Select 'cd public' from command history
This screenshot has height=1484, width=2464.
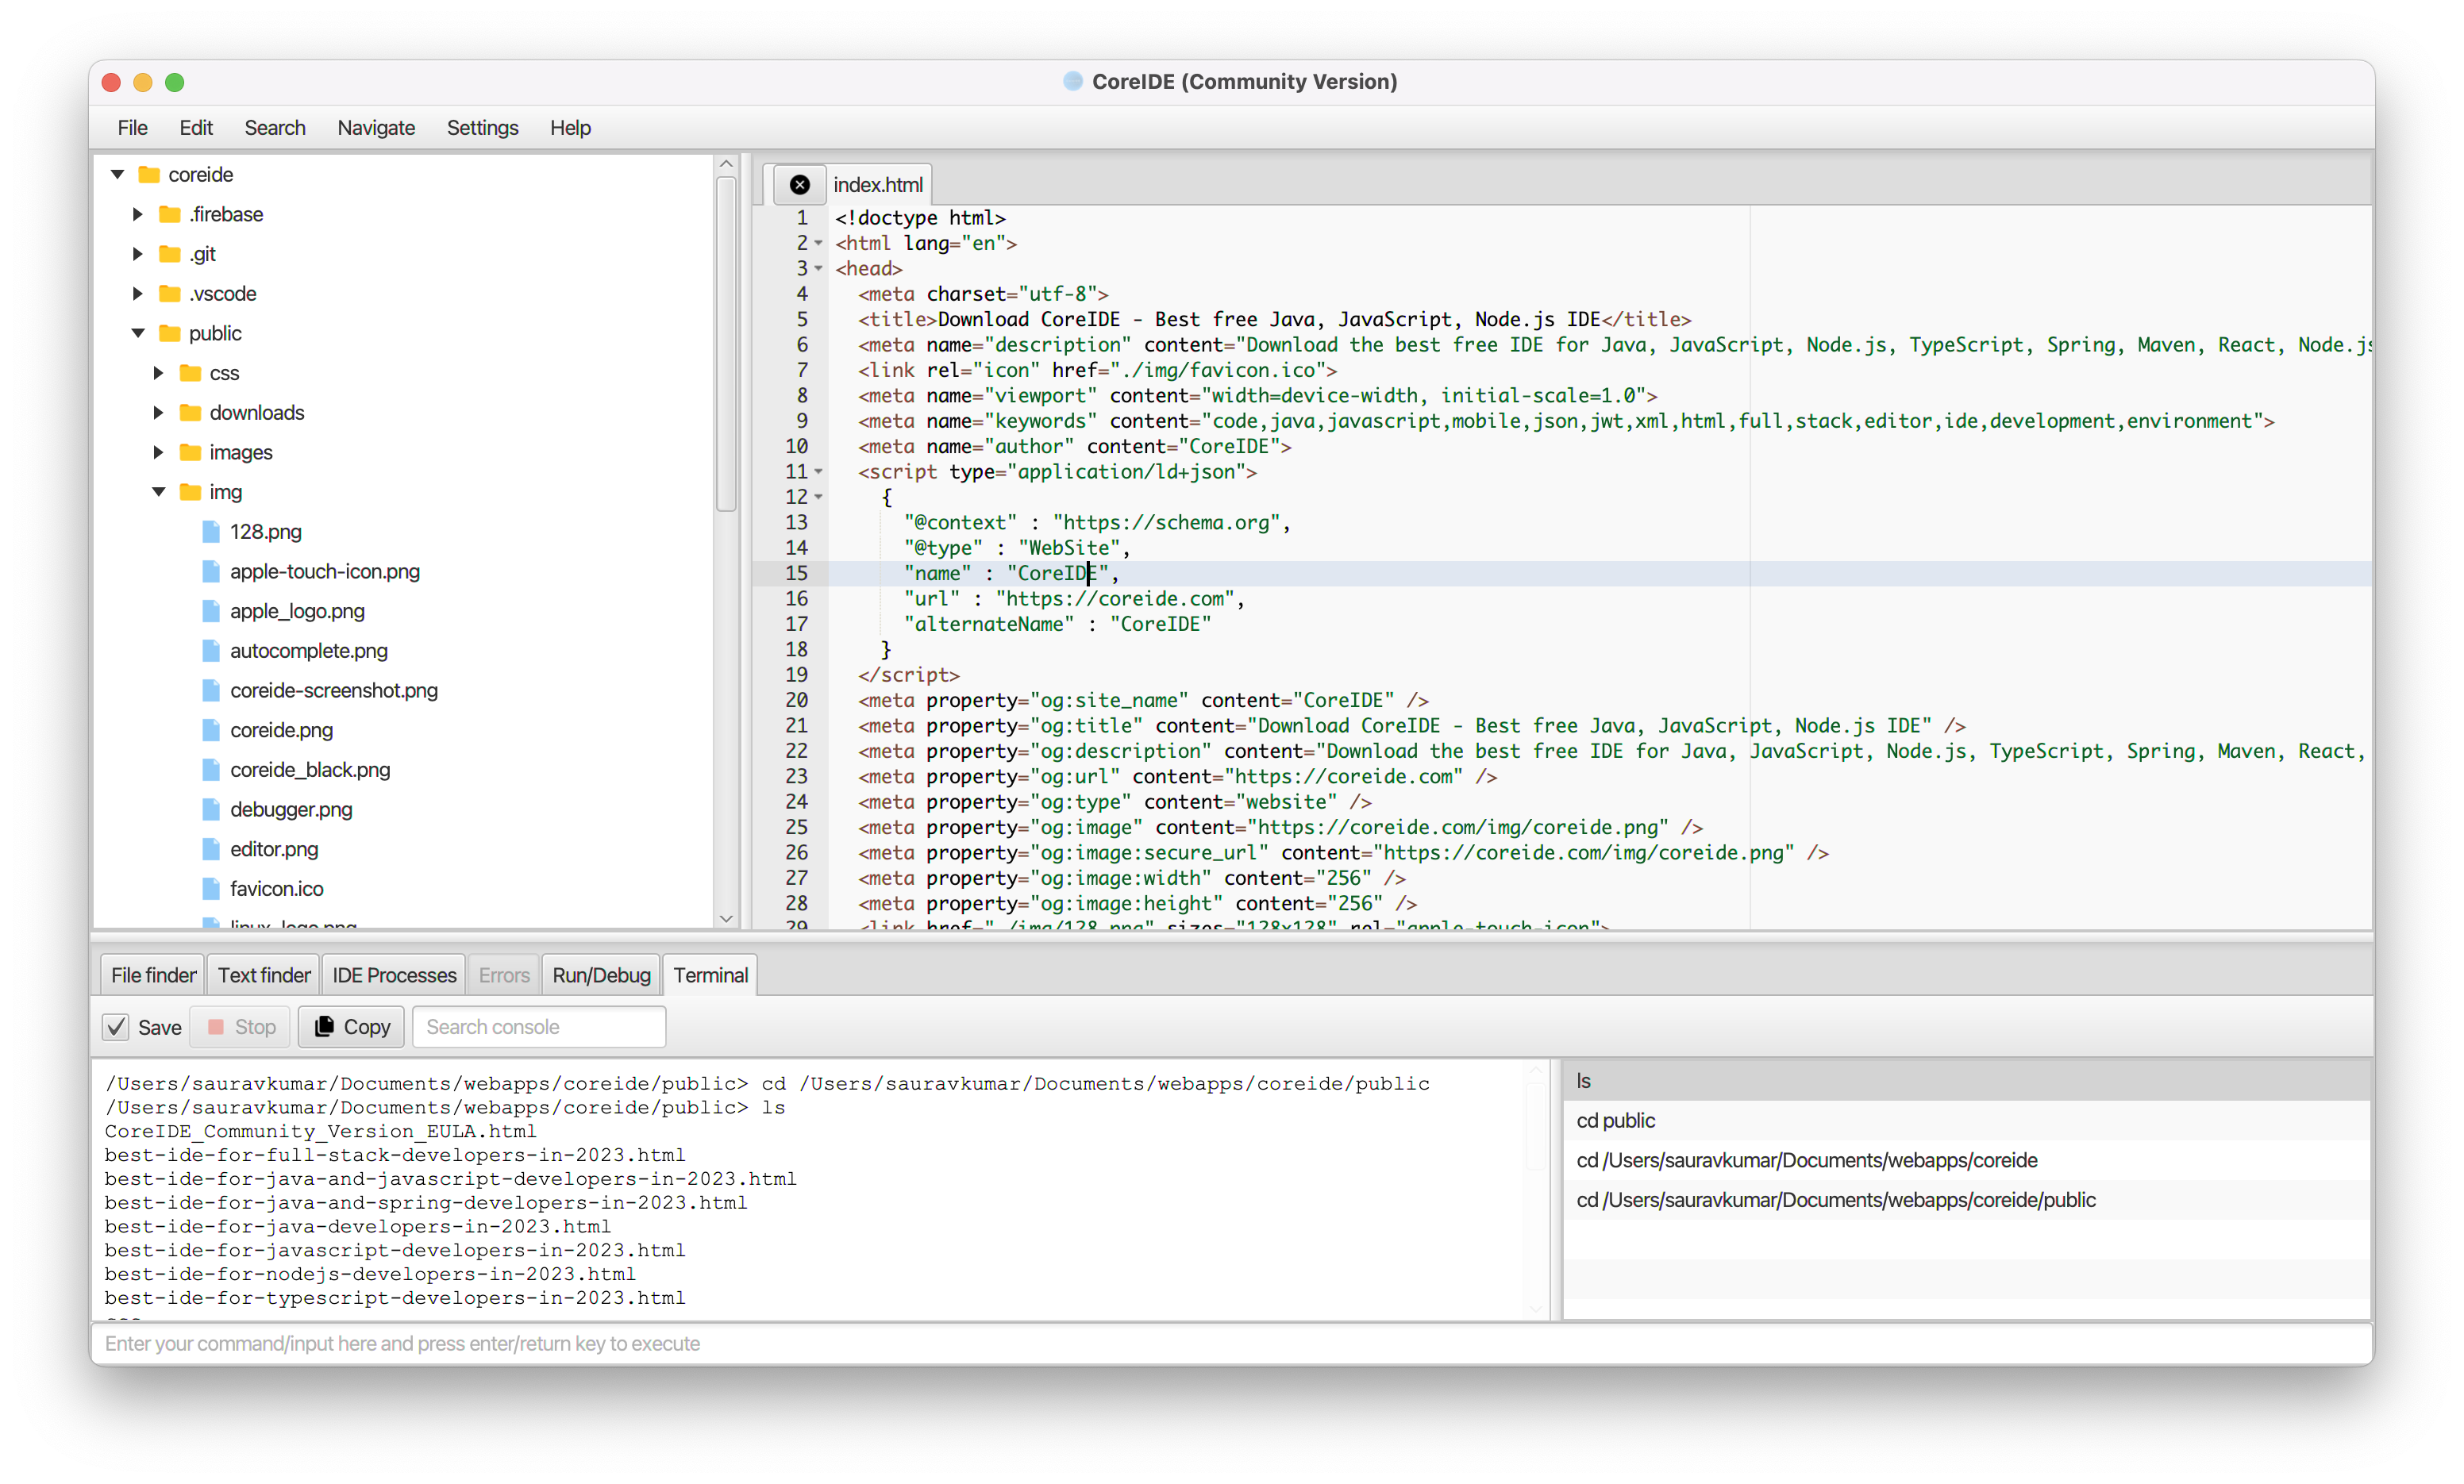coord(1615,1120)
